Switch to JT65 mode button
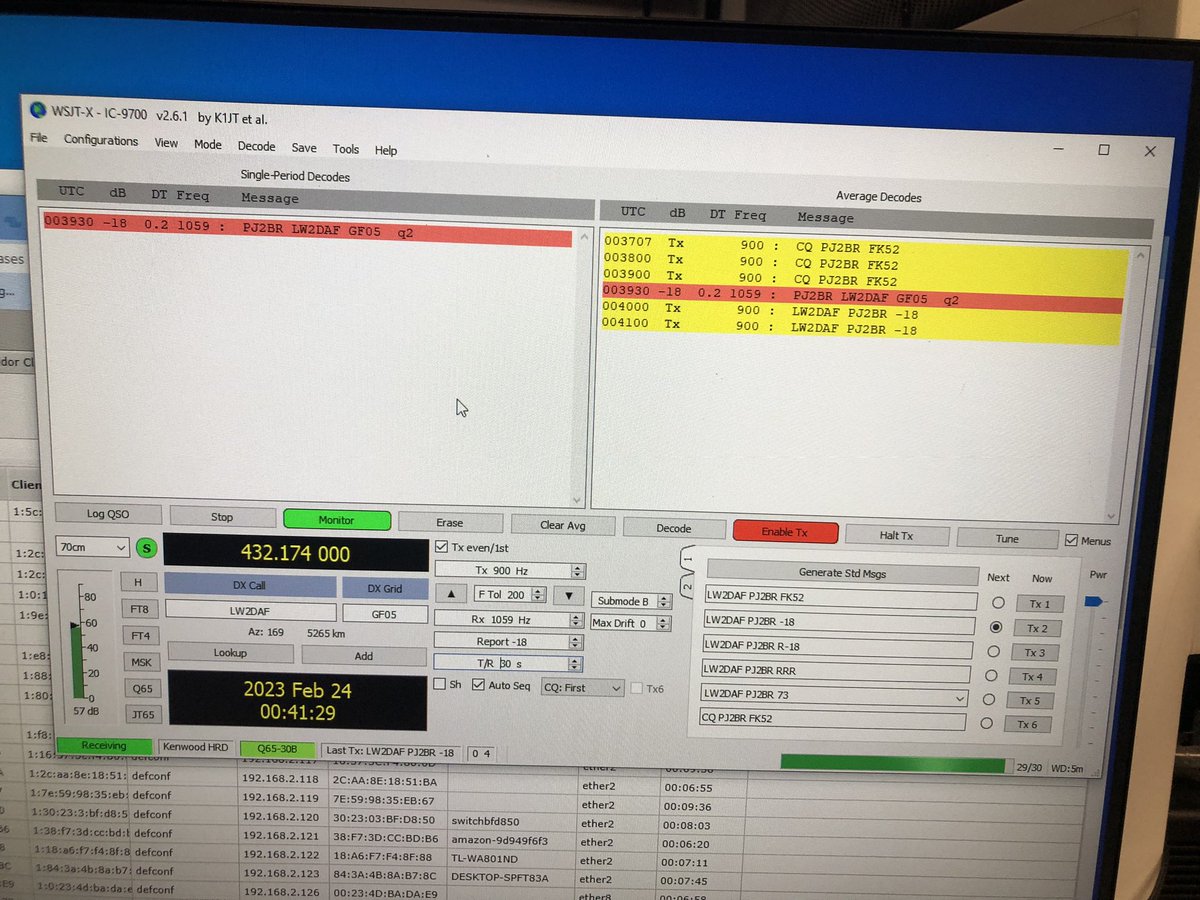Viewport: 1200px width, 900px height. point(144,714)
